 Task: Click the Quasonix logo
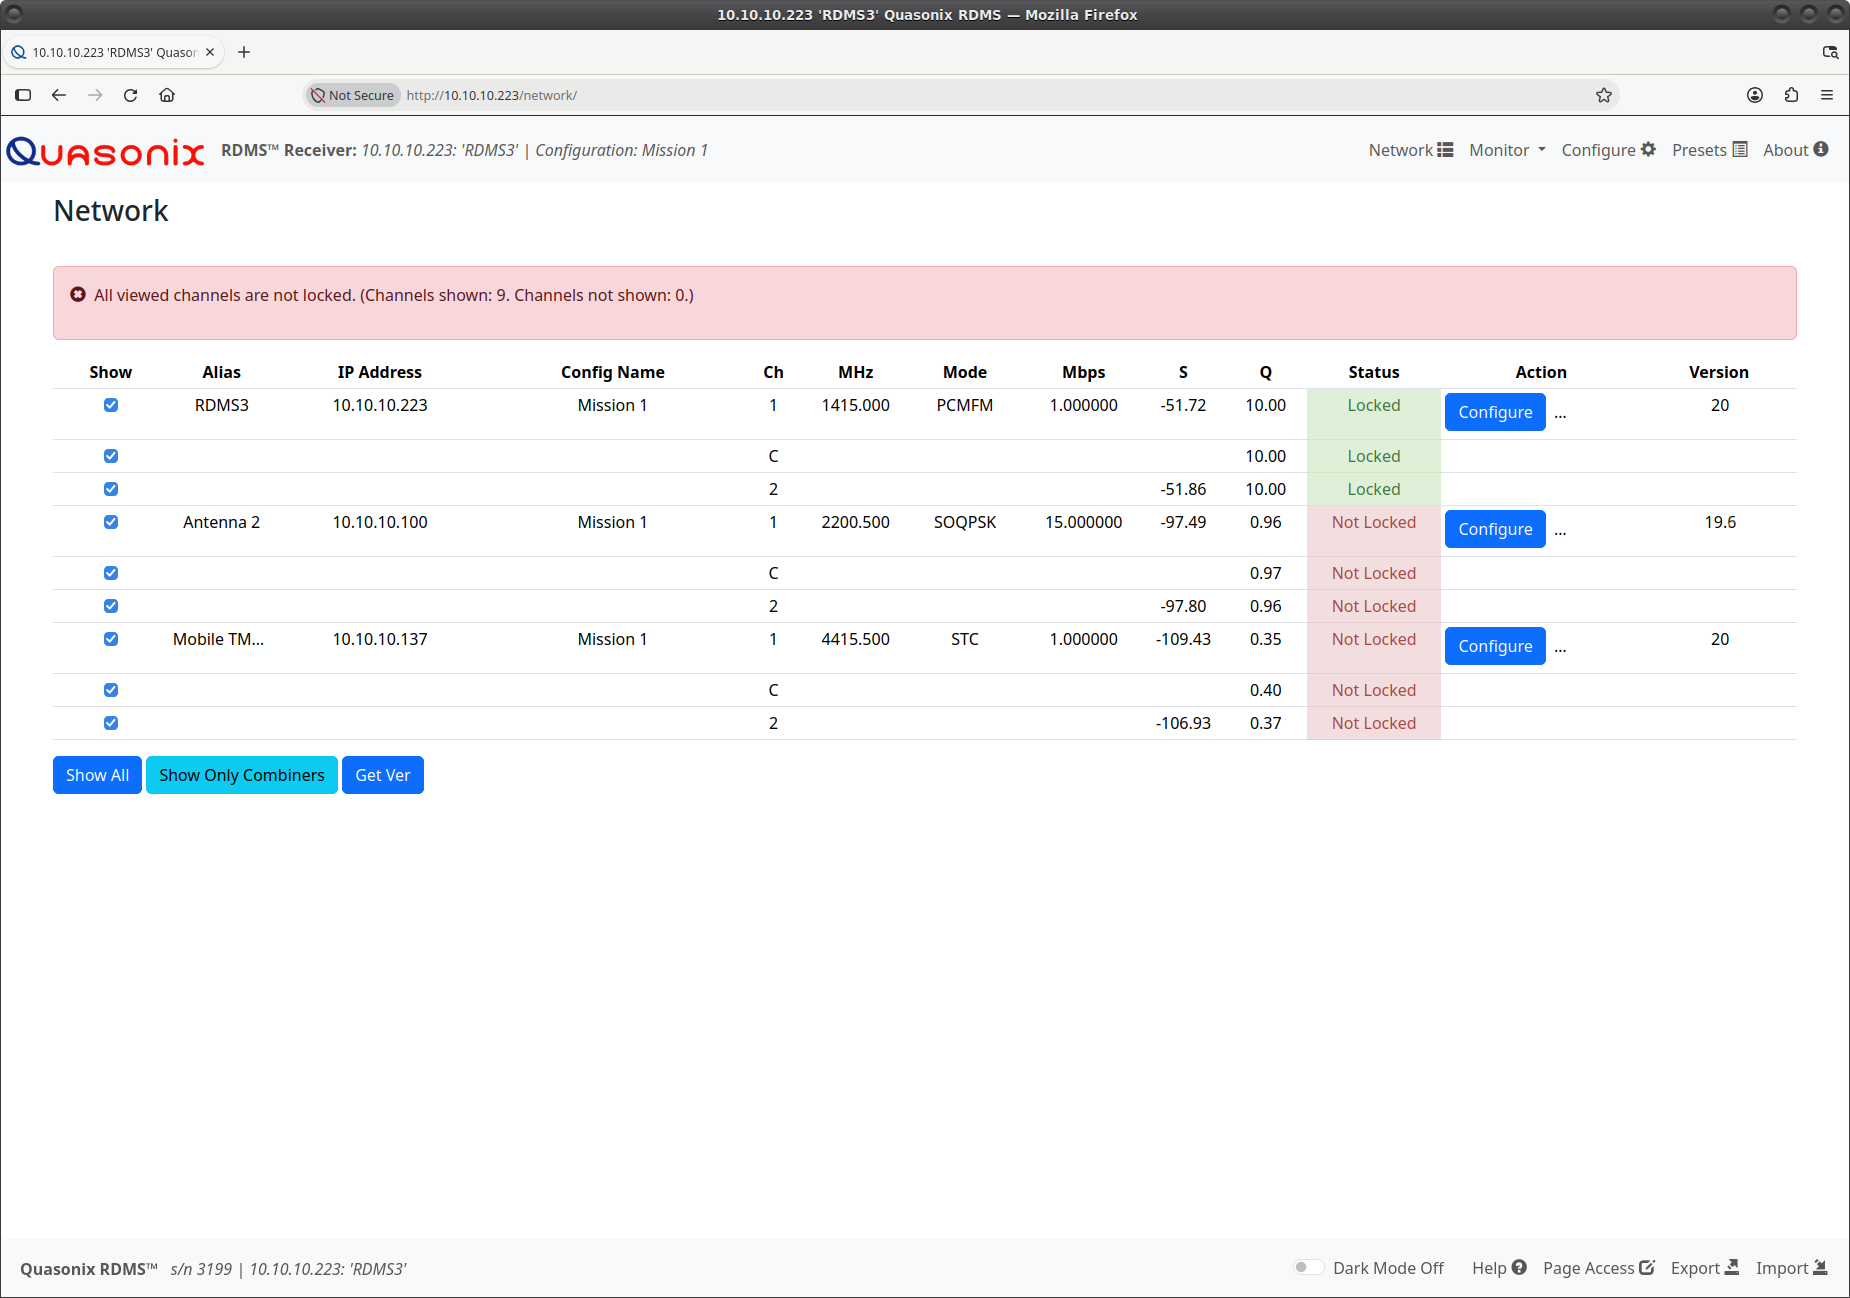[x=105, y=151]
